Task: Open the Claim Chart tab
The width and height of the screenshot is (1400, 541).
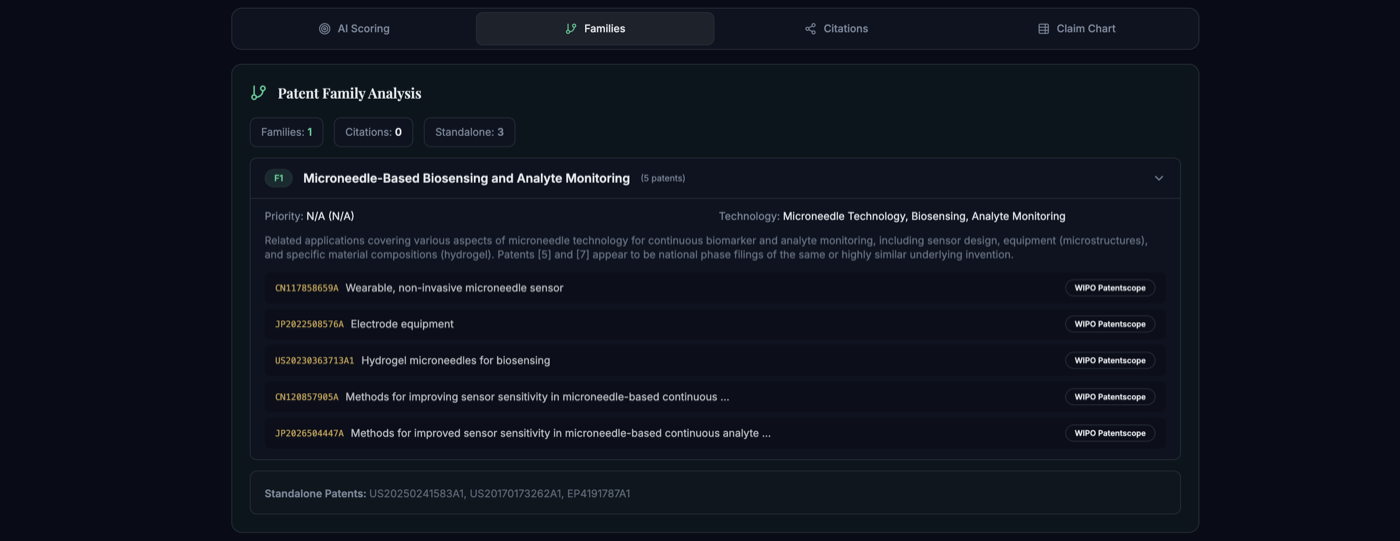Action: [1076, 29]
